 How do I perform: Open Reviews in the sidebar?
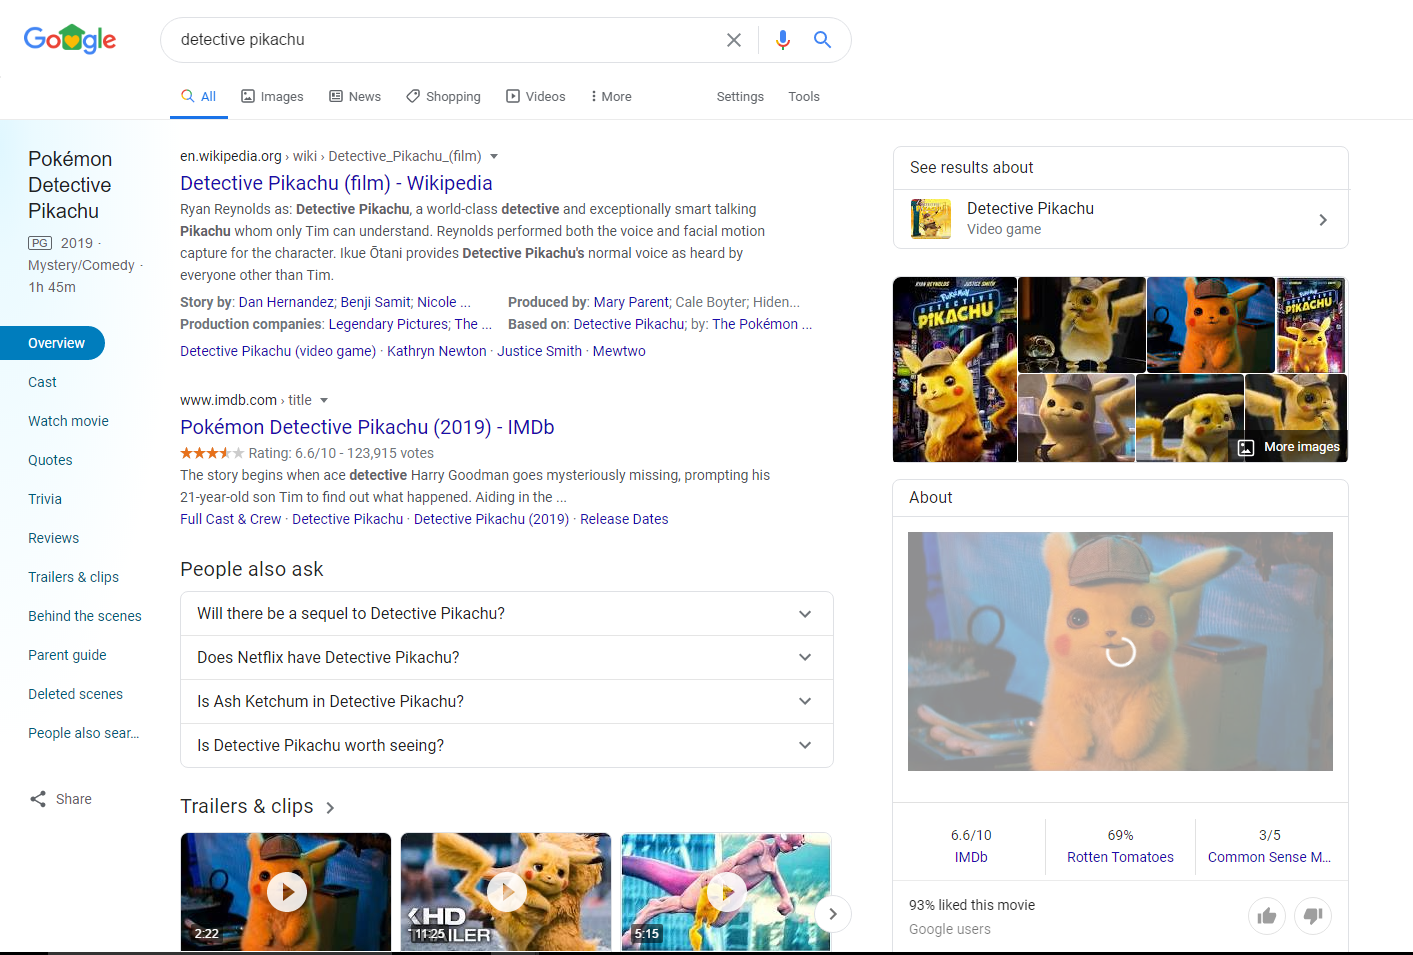(x=53, y=538)
